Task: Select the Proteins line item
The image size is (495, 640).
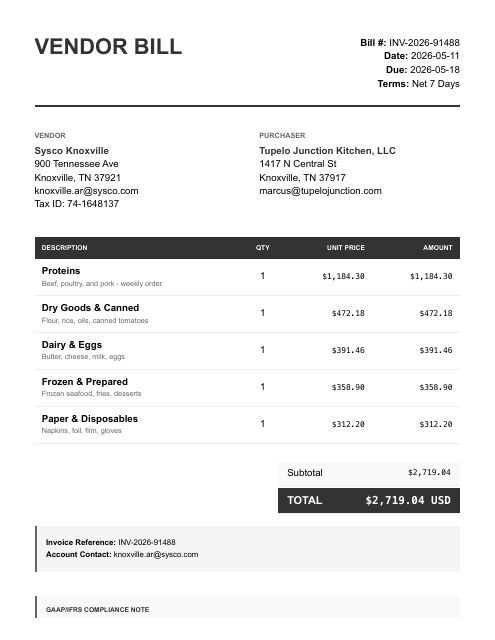Action: [x=247, y=277]
